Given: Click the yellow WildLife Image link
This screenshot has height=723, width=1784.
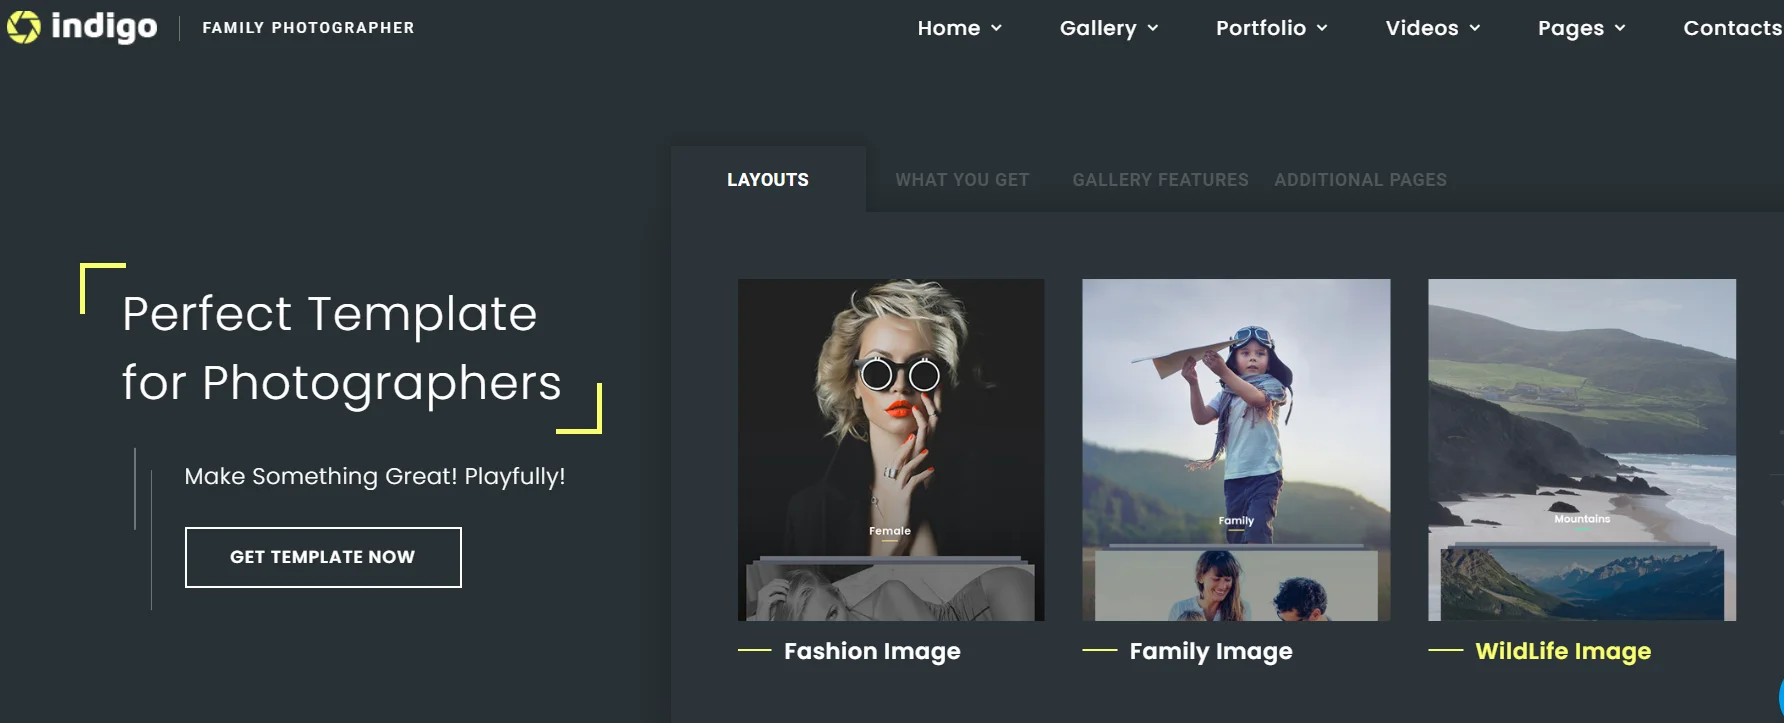Looking at the screenshot, I should click(x=1562, y=651).
